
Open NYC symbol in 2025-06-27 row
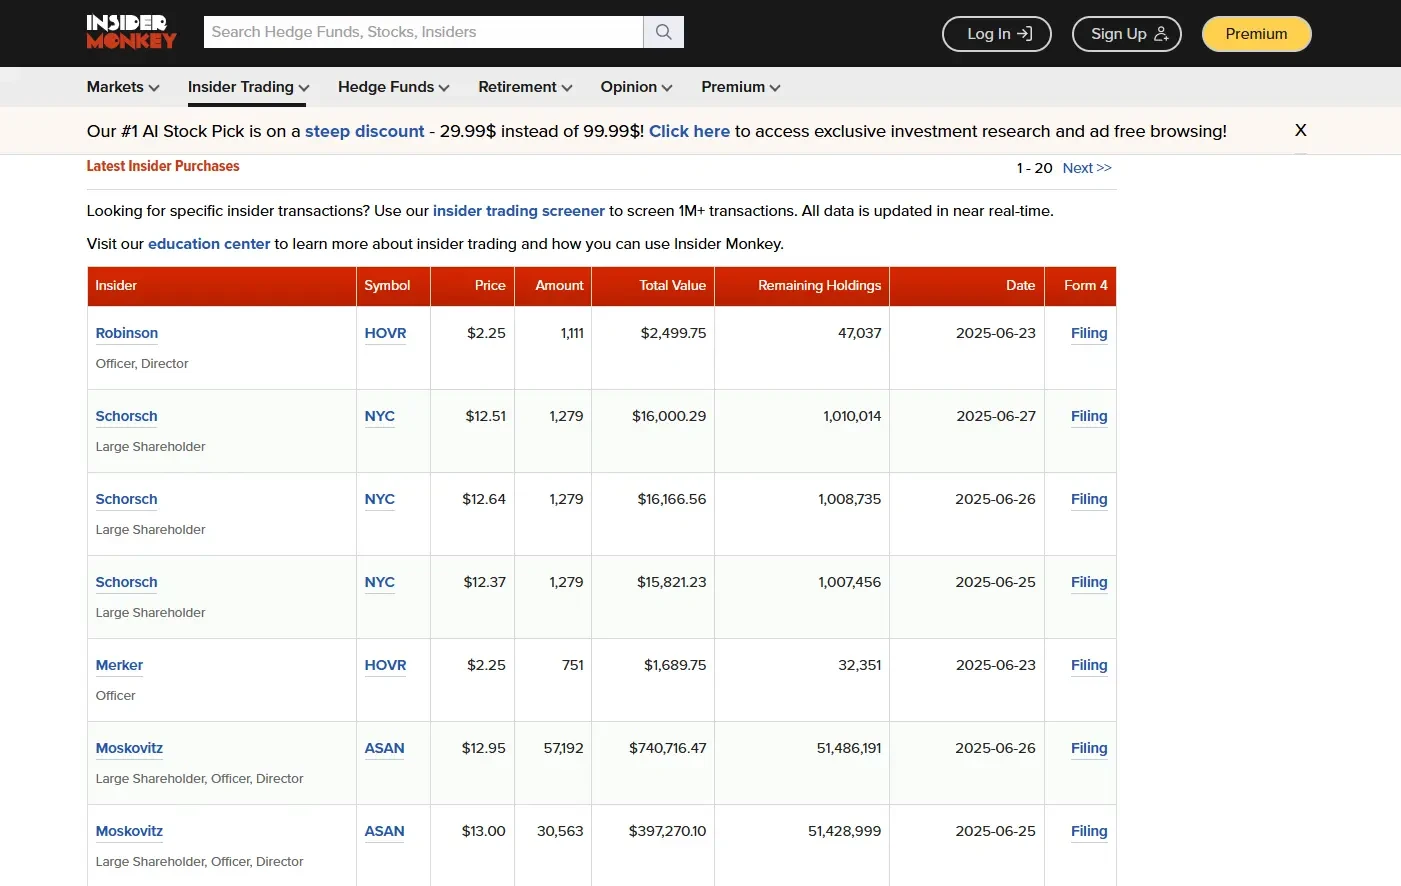click(x=380, y=416)
